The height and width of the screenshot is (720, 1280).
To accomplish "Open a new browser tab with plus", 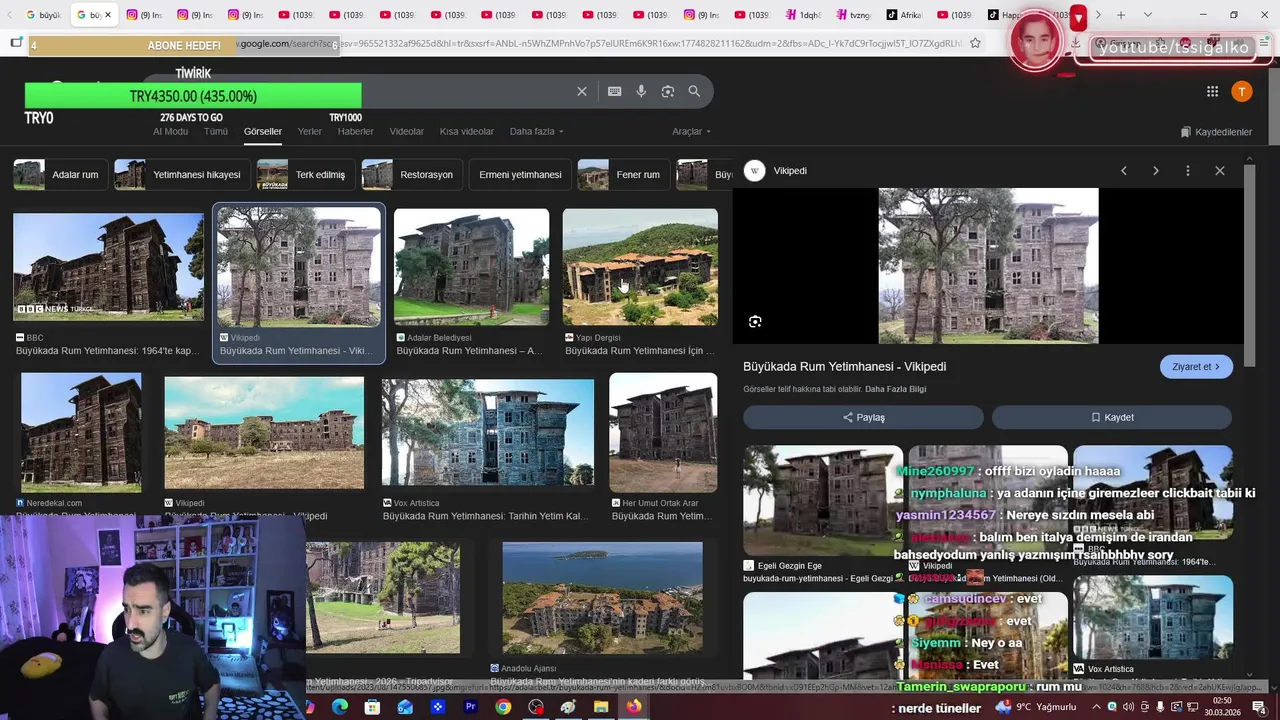I will 1121,15.
